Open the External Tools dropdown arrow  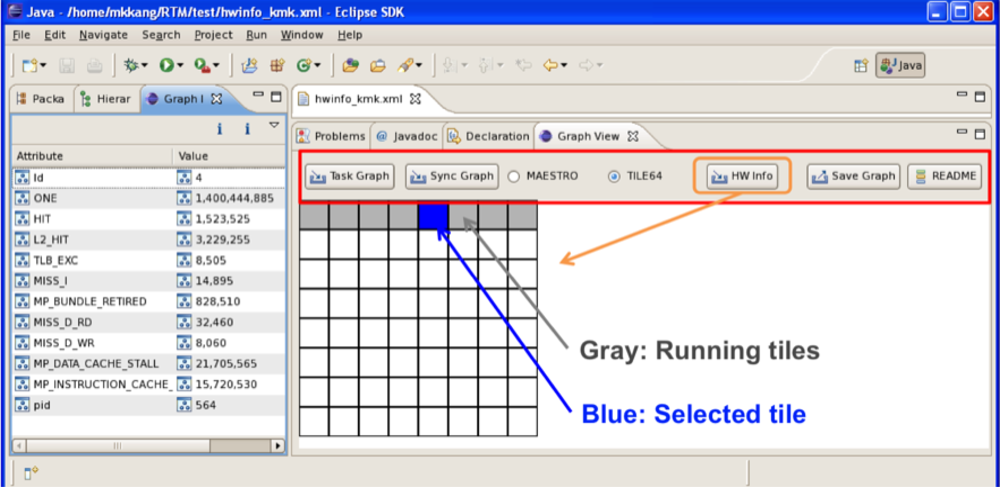pos(216,66)
